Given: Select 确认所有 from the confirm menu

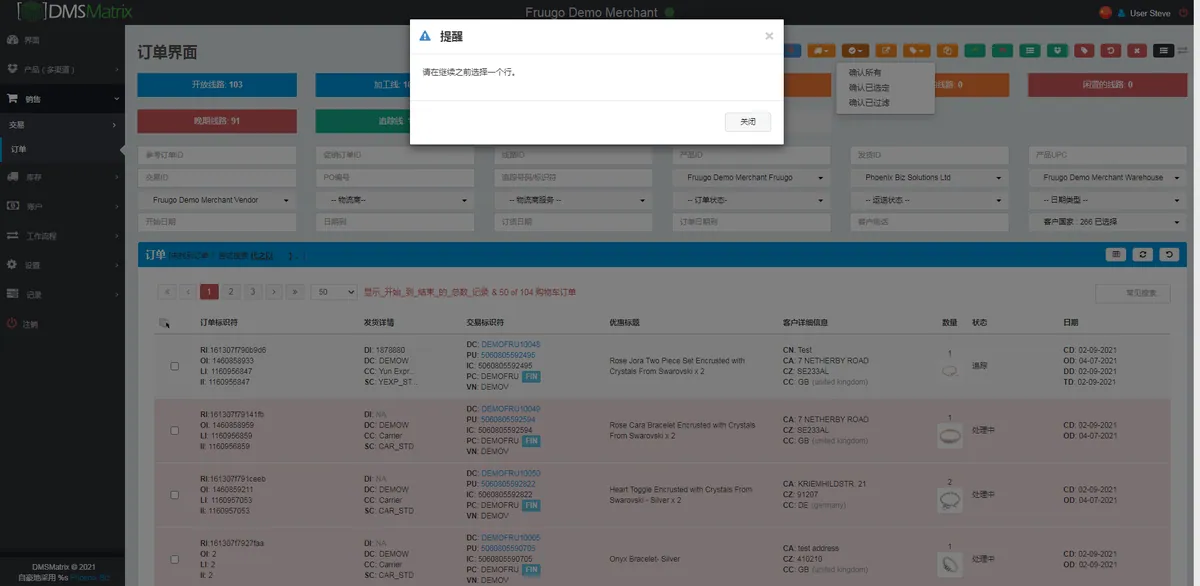Looking at the screenshot, I should pyautogui.click(x=864, y=73).
